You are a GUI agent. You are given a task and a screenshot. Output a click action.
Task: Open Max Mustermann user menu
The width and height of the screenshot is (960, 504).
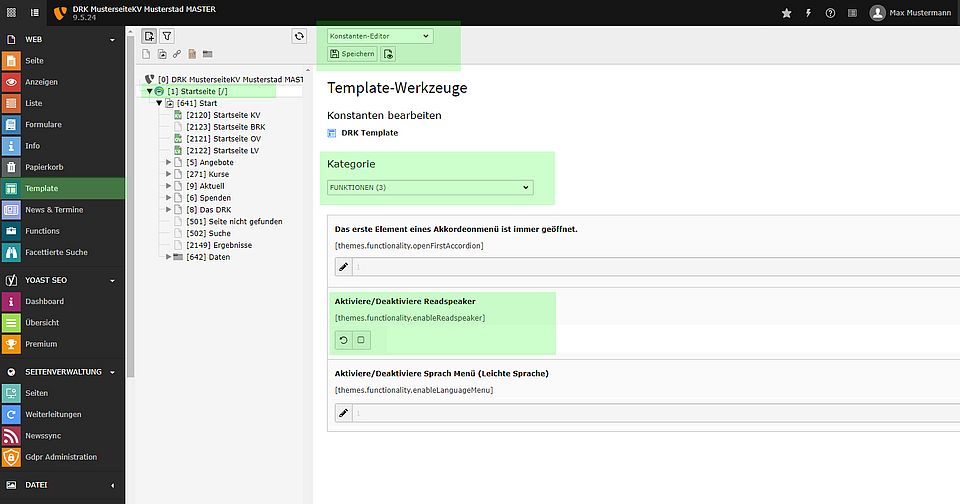coord(905,13)
